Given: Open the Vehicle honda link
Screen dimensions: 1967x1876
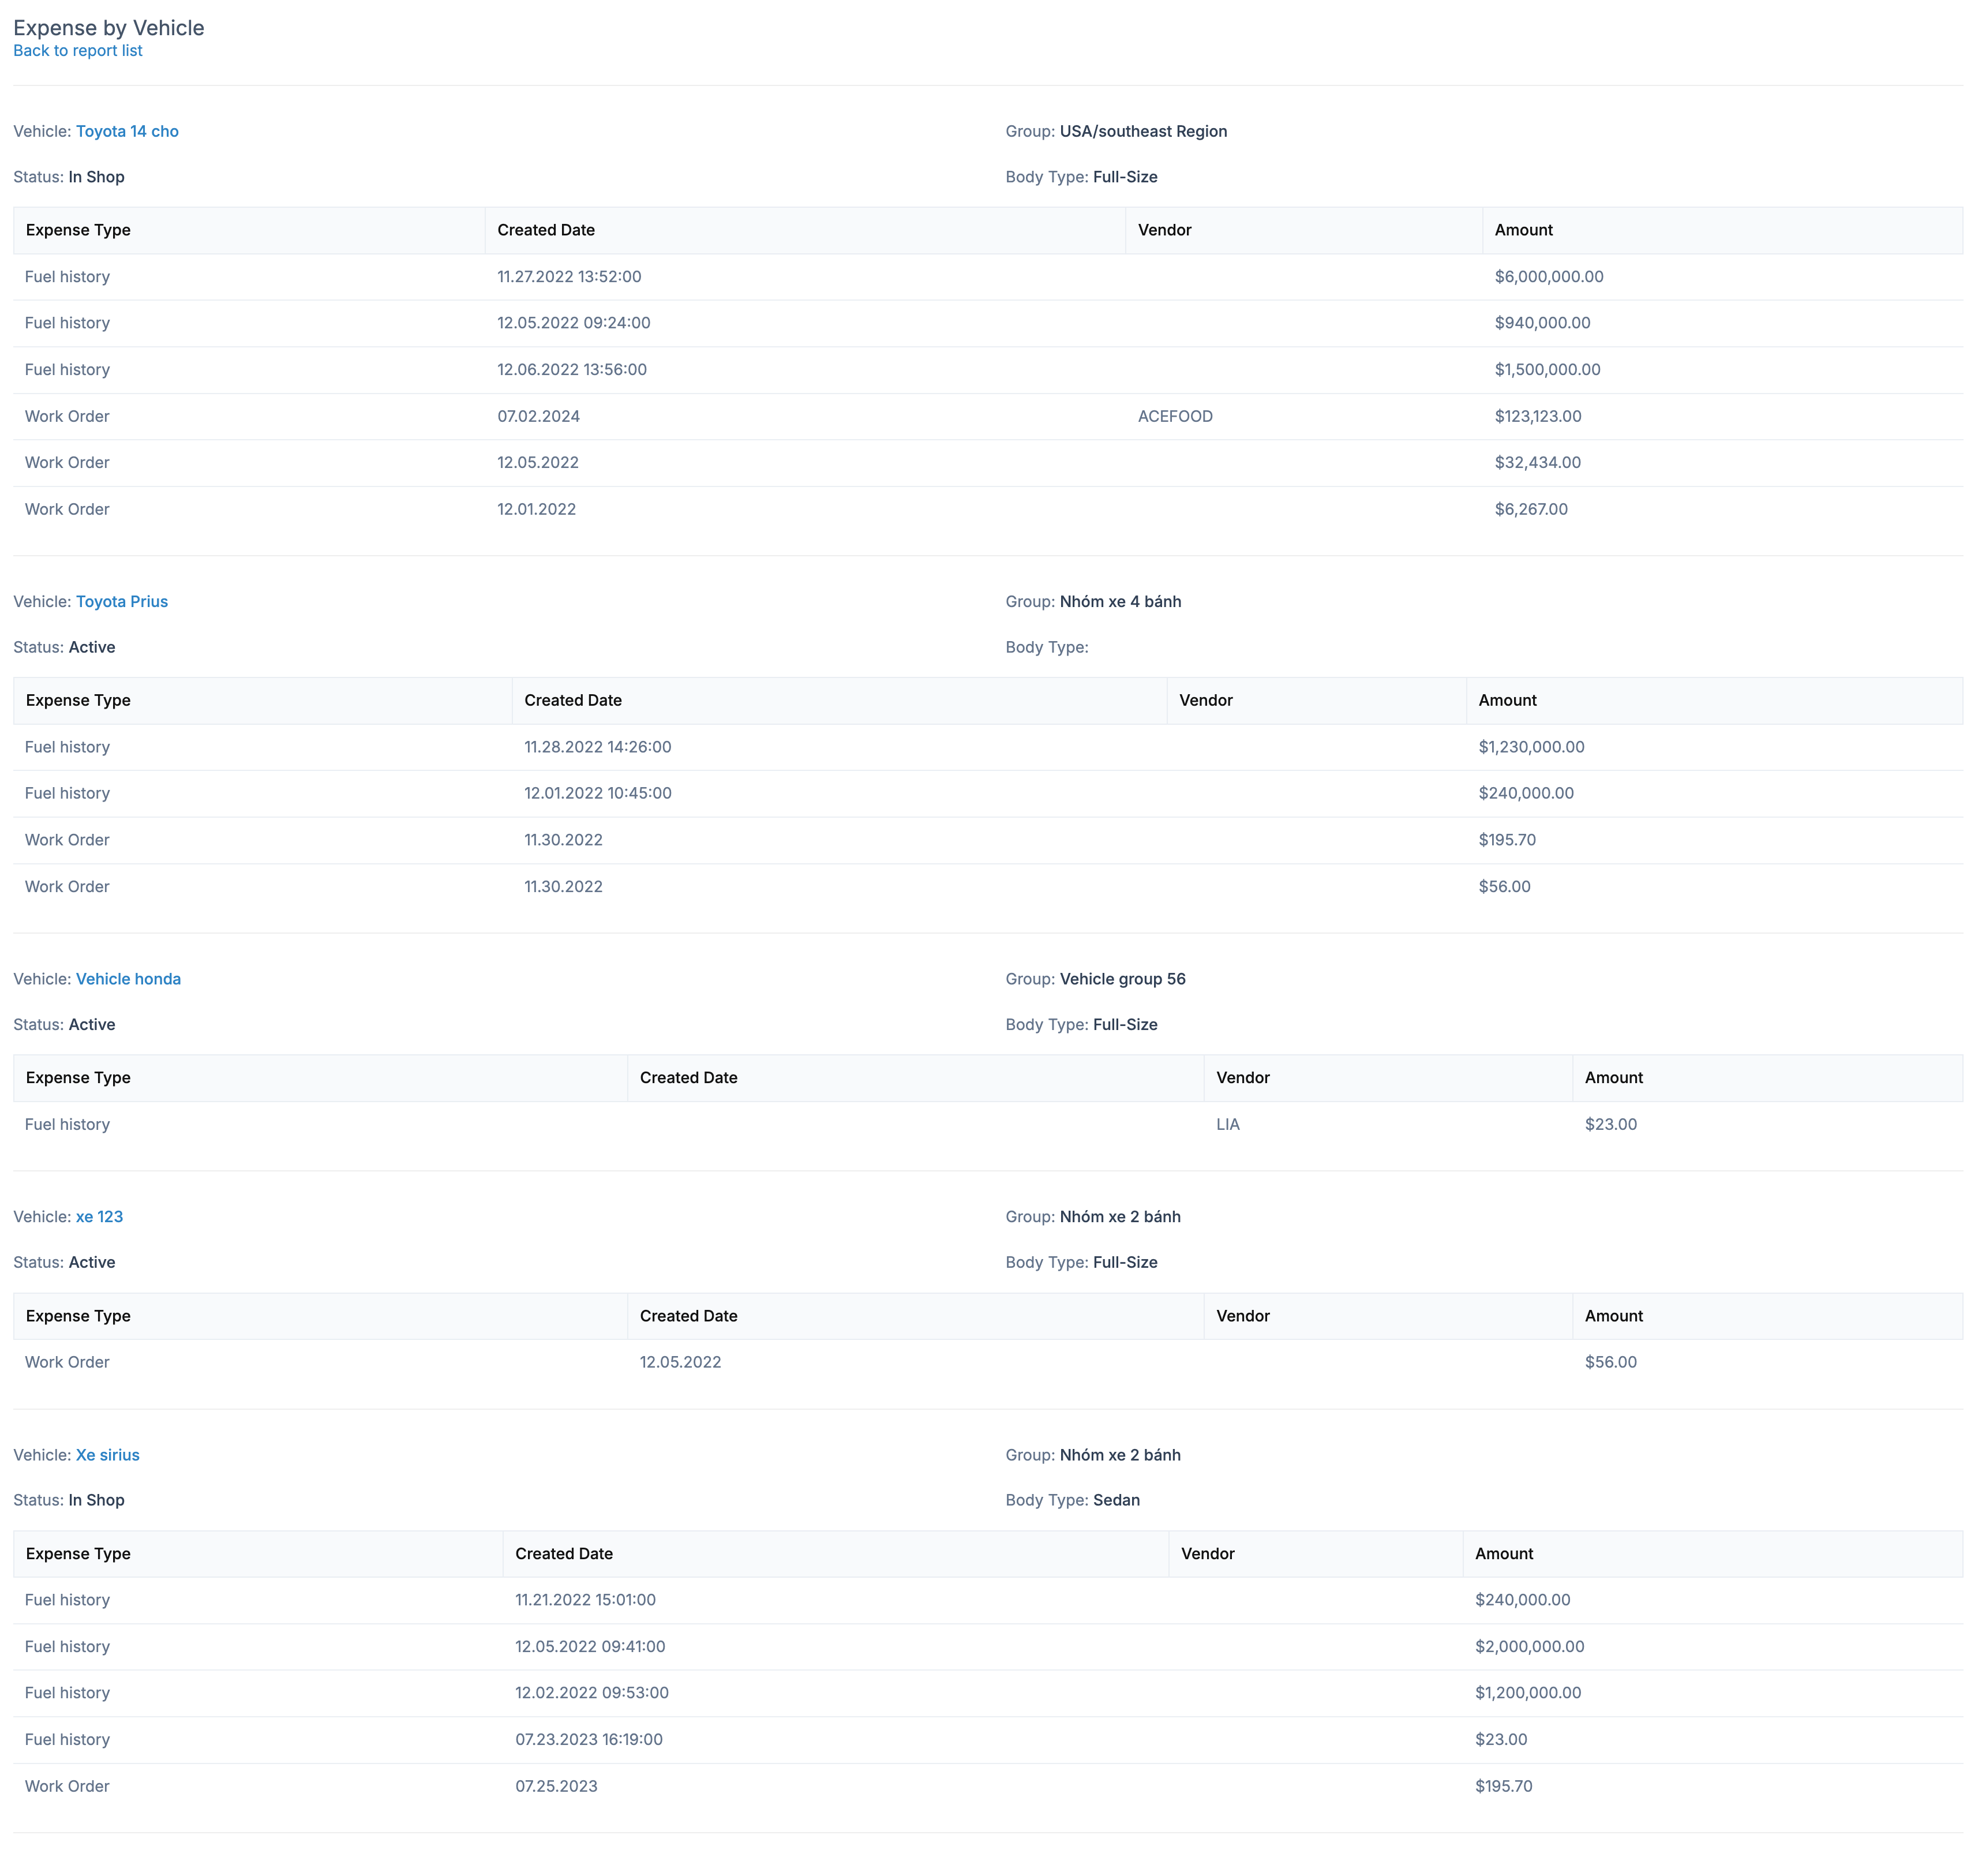Looking at the screenshot, I should 128,979.
